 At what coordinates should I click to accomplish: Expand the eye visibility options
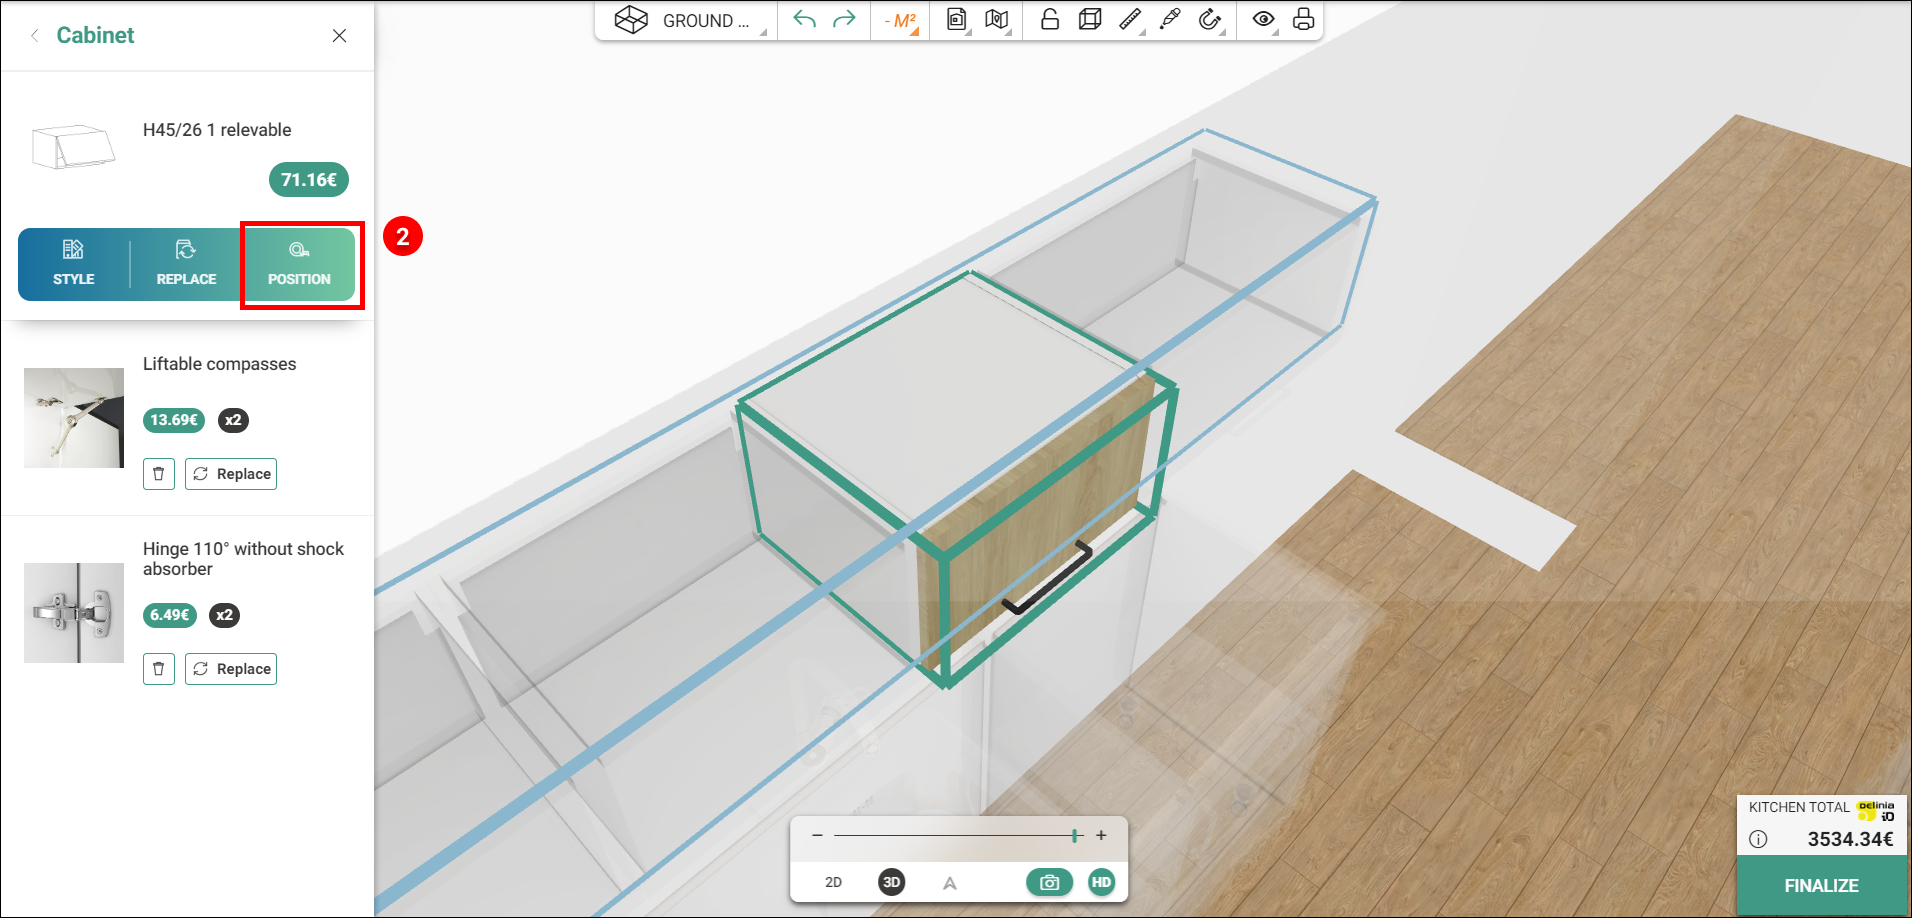[1265, 20]
